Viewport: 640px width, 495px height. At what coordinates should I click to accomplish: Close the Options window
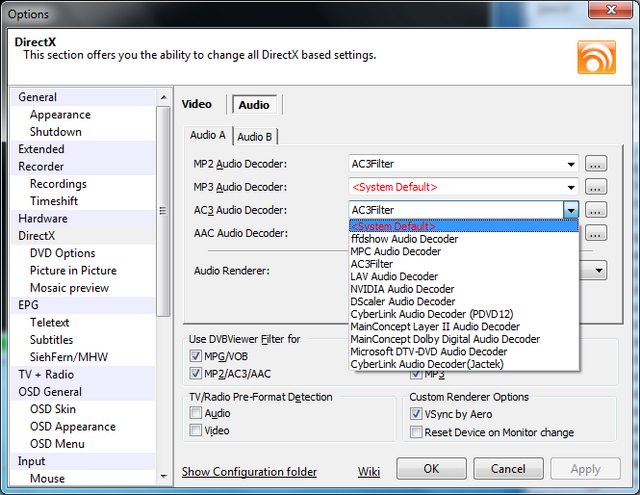tap(611, 9)
